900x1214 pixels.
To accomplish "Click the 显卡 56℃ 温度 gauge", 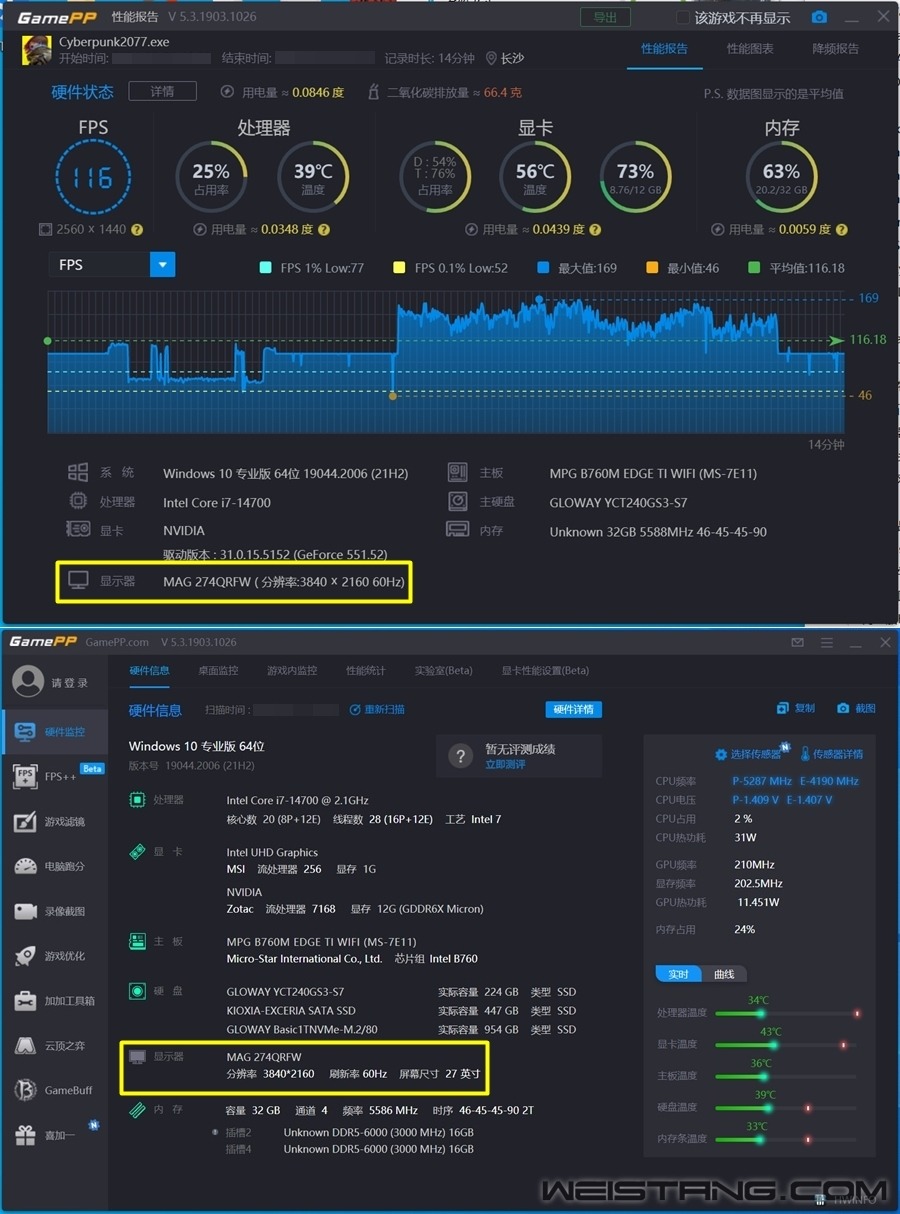I will [535, 178].
